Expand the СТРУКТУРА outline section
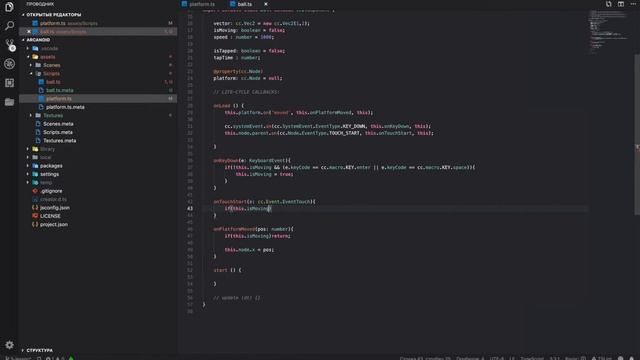The height and width of the screenshot is (360, 640). [40, 350]
